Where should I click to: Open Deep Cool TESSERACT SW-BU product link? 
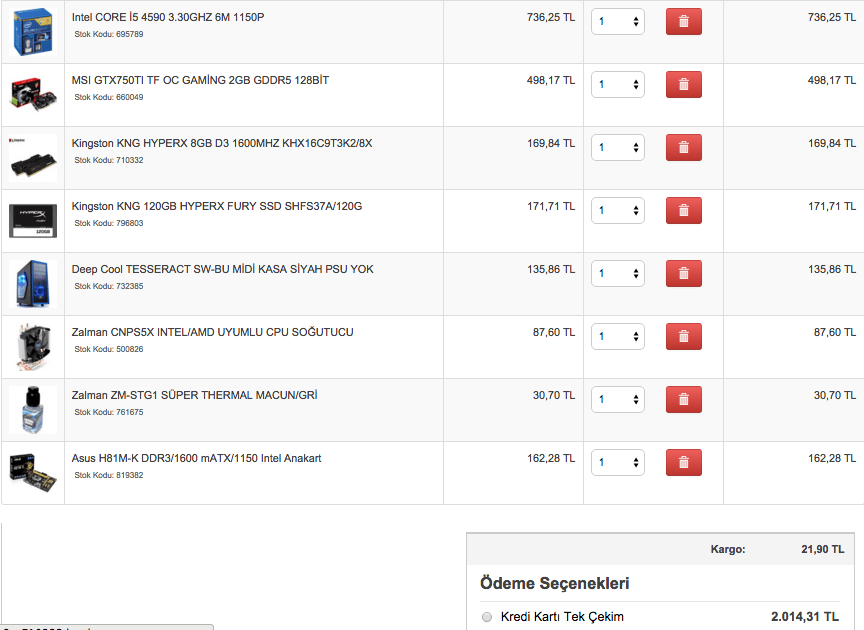click(x=223, y=269)
